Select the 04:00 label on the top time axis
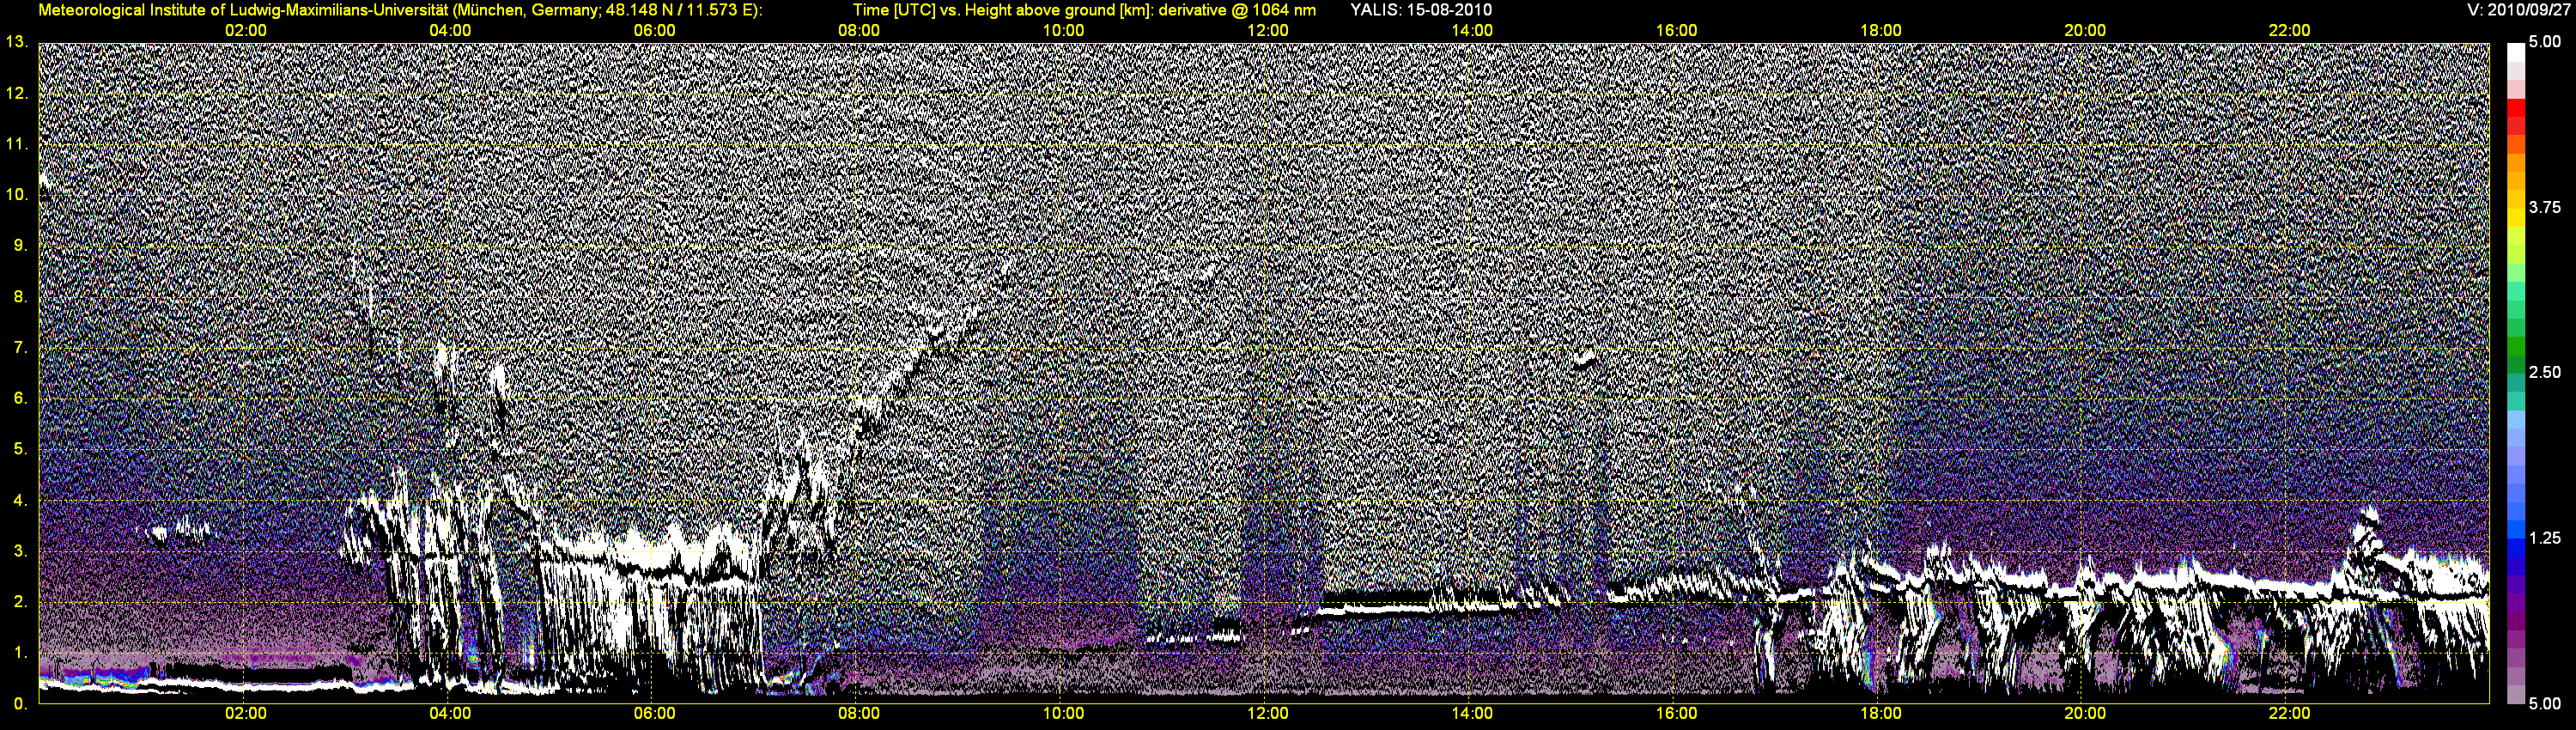The width and height of the screenshot is (2576, 730). [x=450, y=31]
